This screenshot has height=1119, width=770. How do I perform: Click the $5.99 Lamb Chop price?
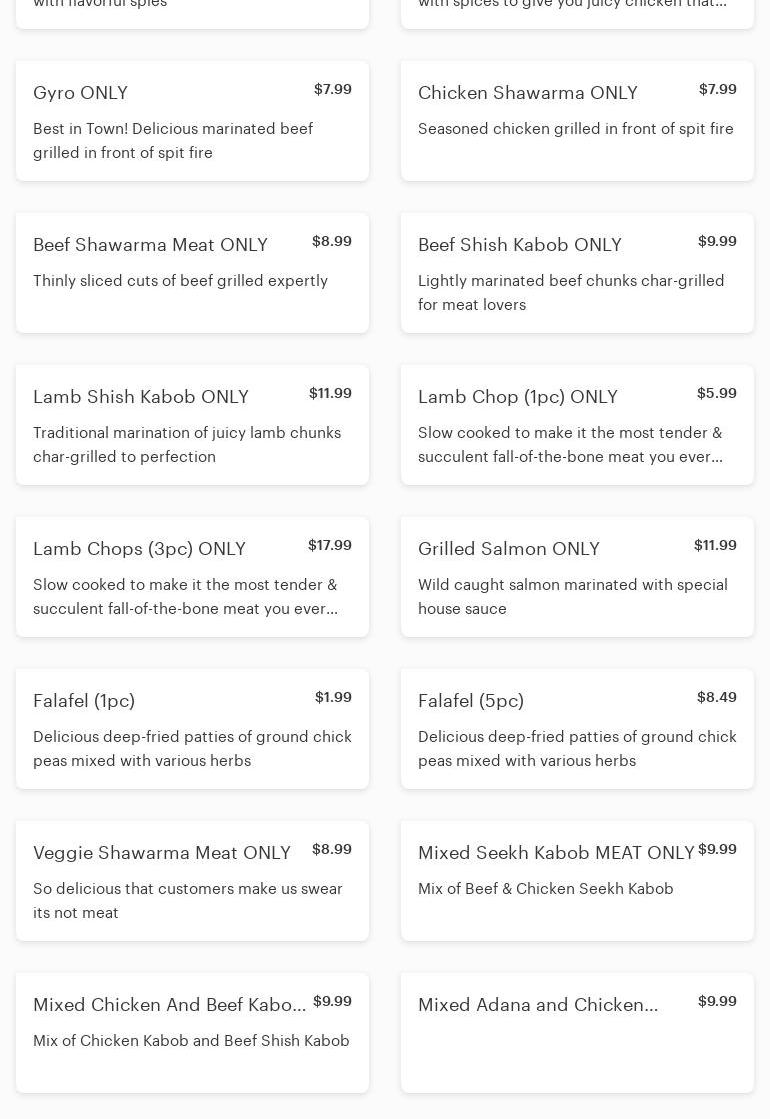coord(717,393)
